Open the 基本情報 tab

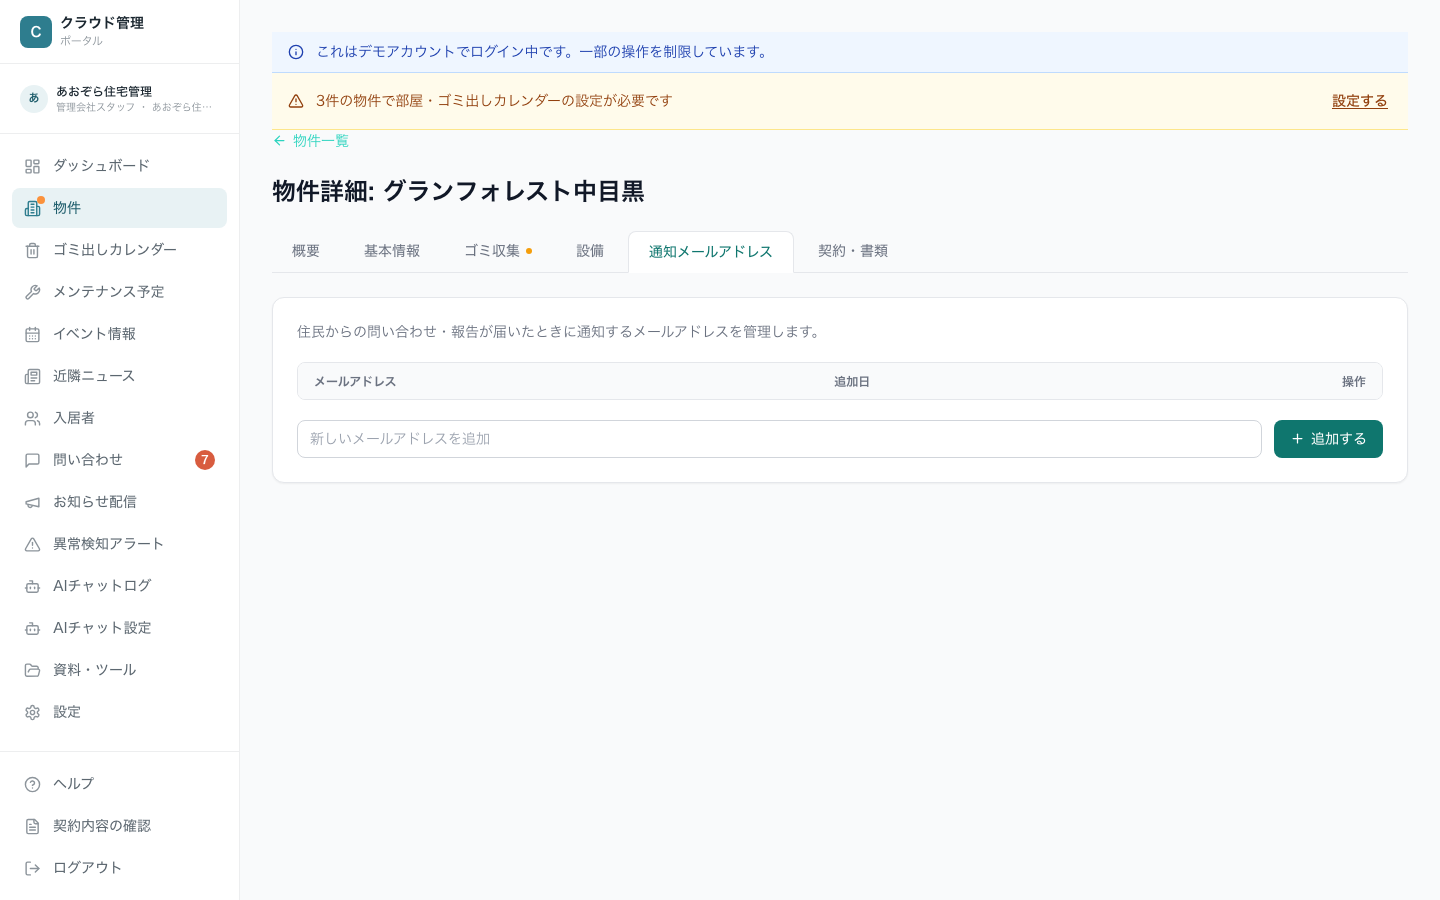coord(392,251)
